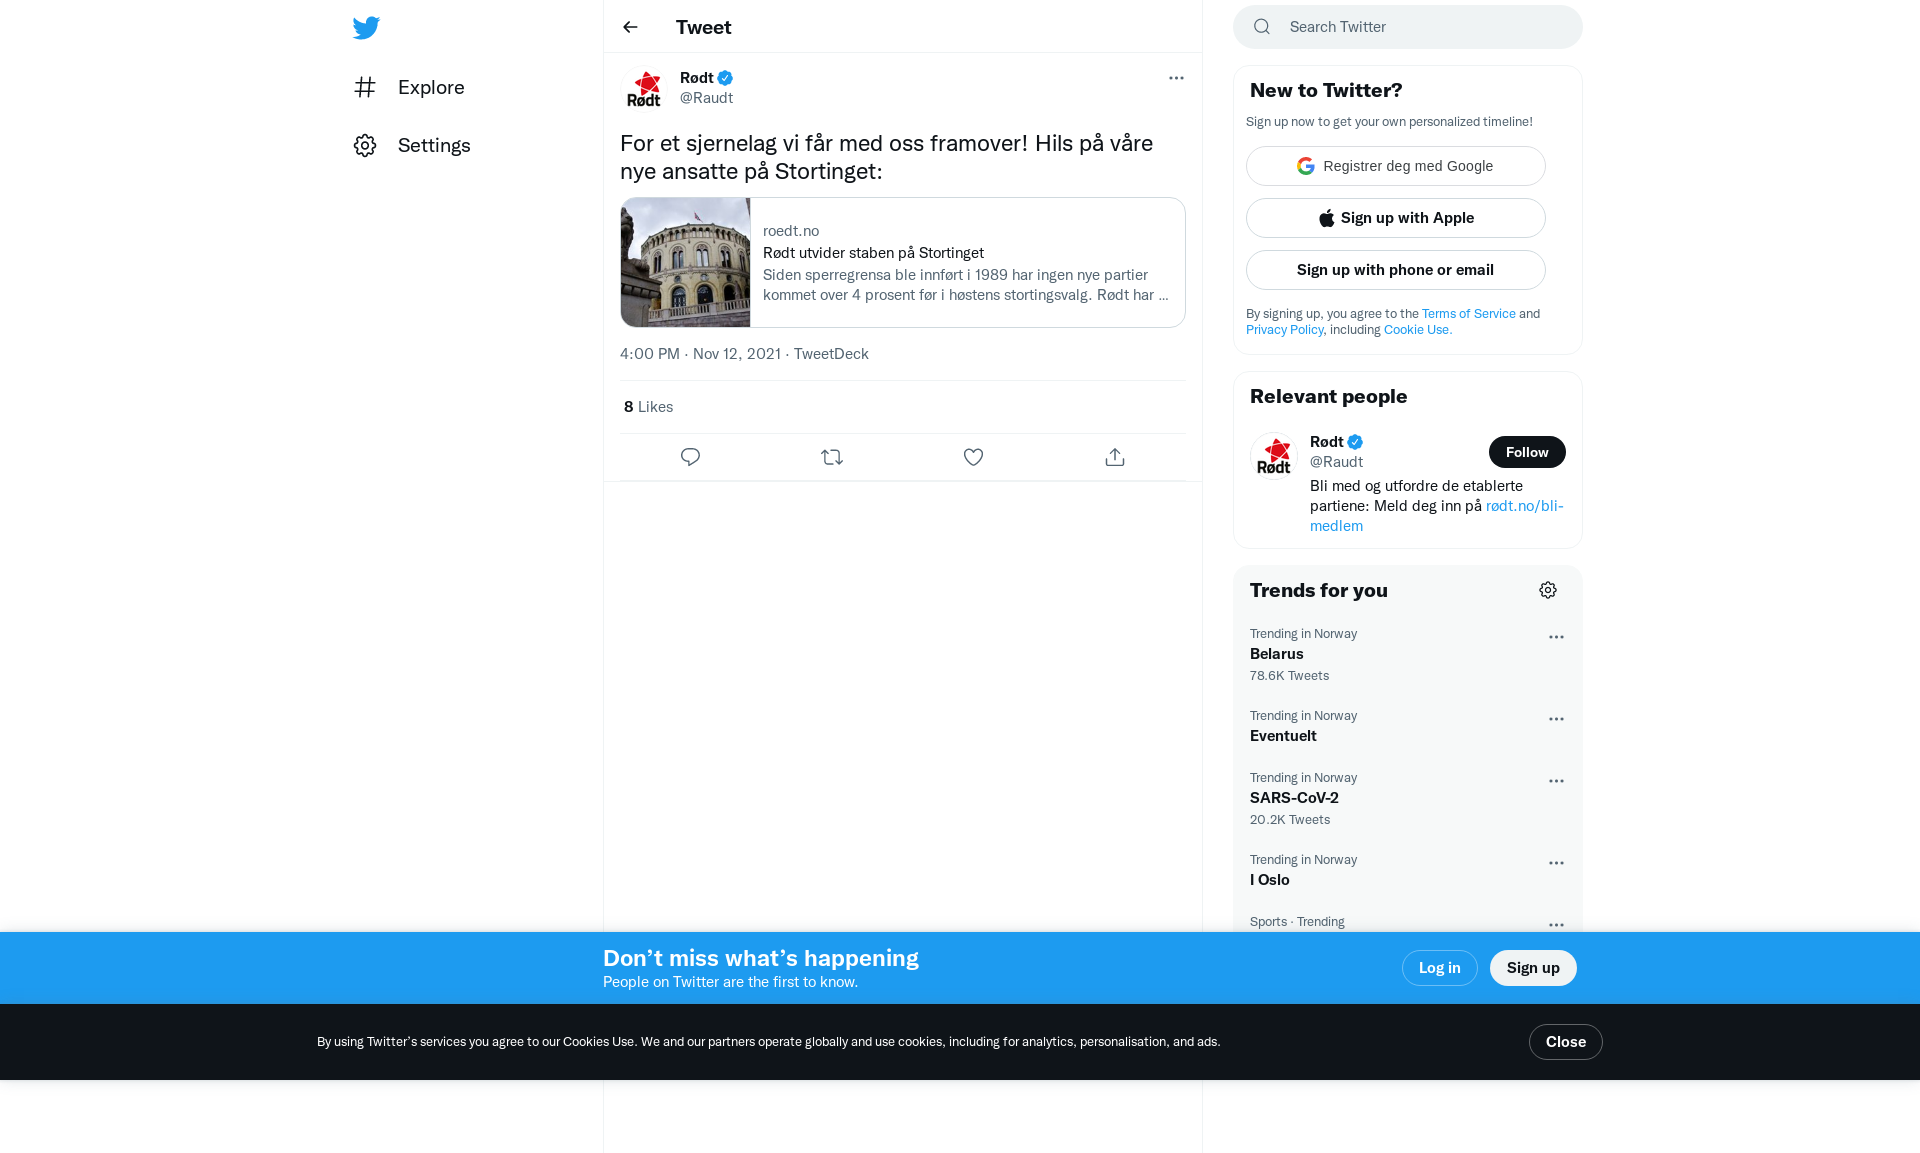
Task: Sign up with phone or email
Action: [1396, 270]
